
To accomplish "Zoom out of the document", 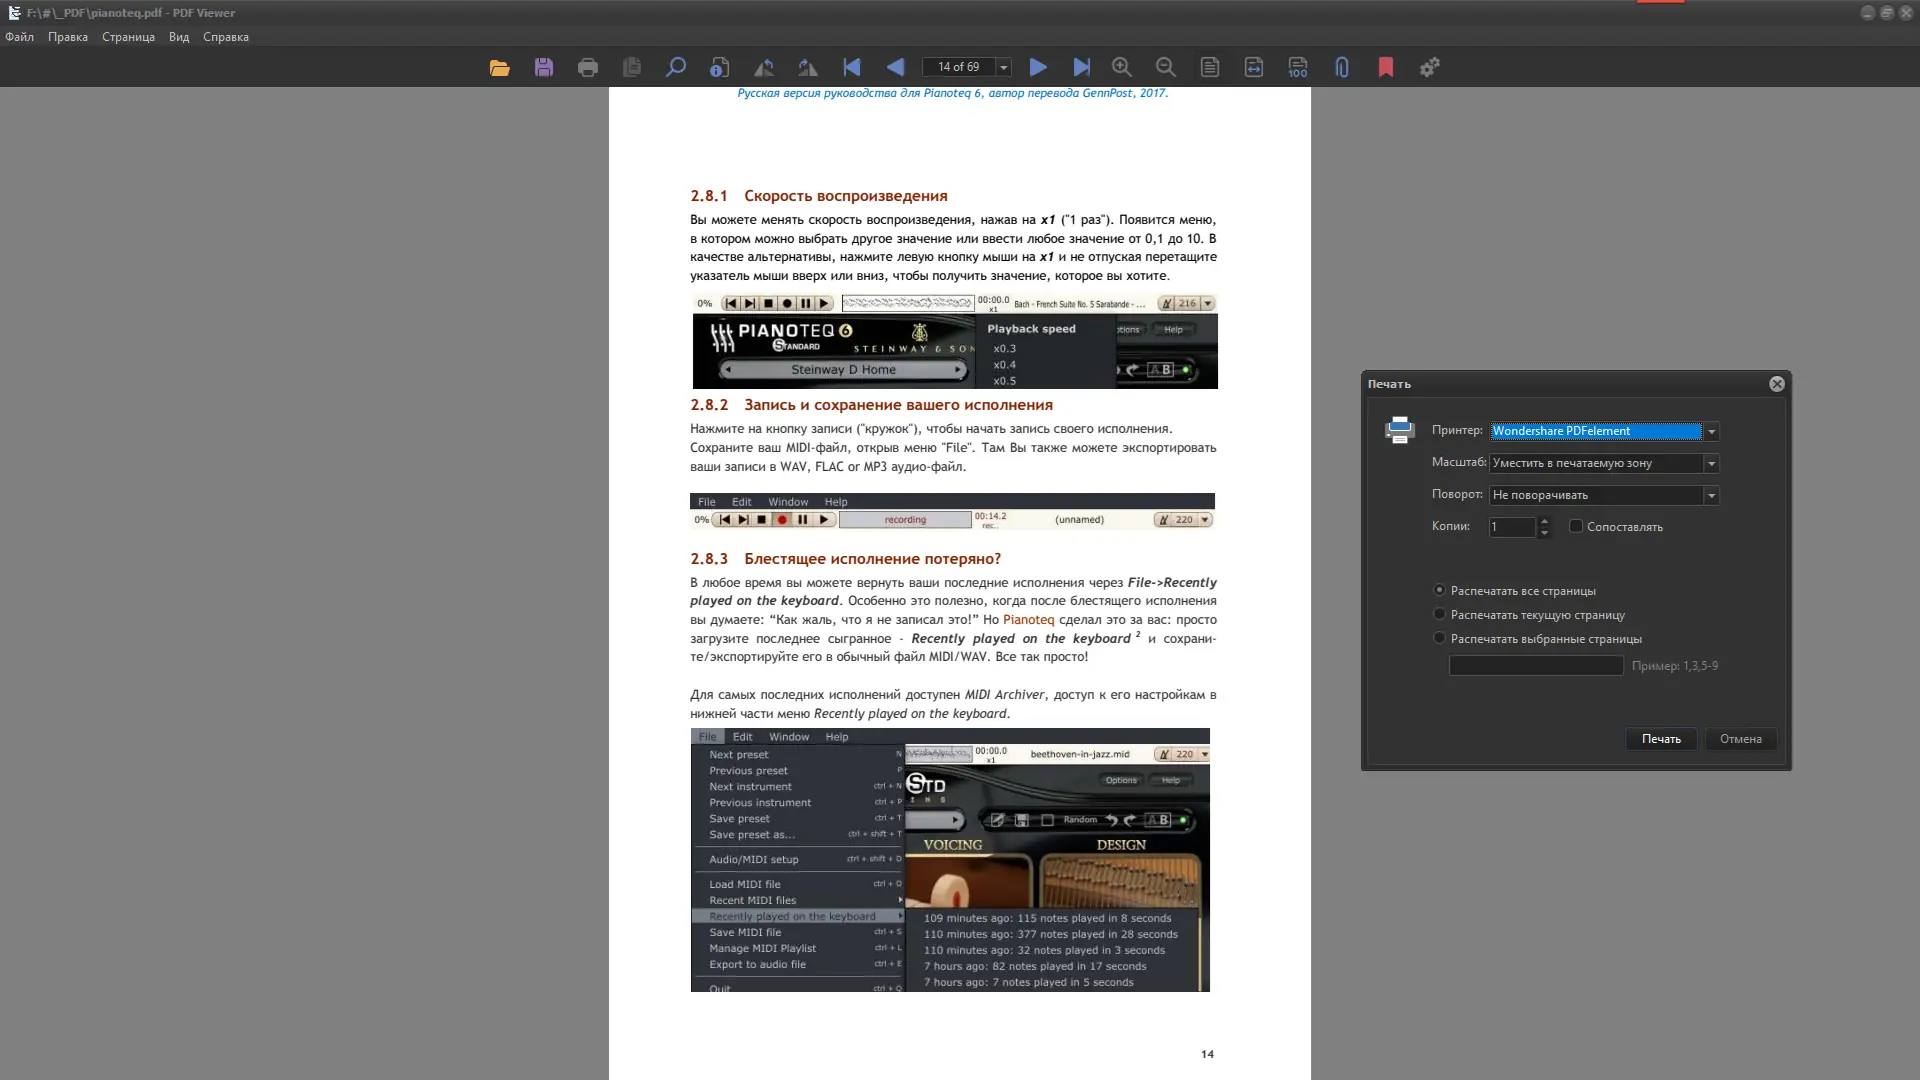I will (1165, 66).
